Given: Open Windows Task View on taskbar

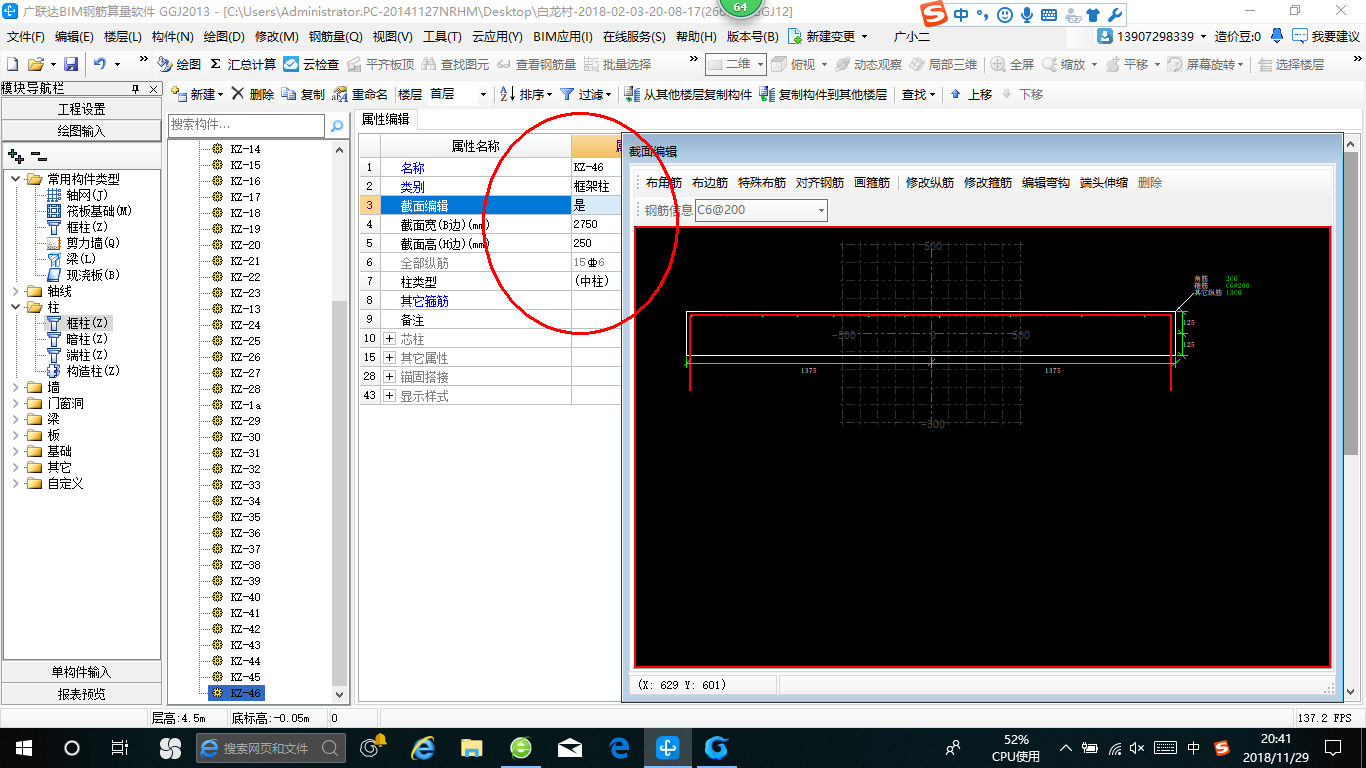Looking at the screenshot, I should [x=119, y=748].
